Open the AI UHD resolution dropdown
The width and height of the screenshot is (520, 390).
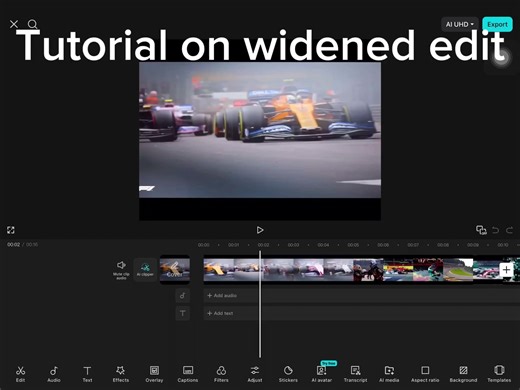point(460,24)
